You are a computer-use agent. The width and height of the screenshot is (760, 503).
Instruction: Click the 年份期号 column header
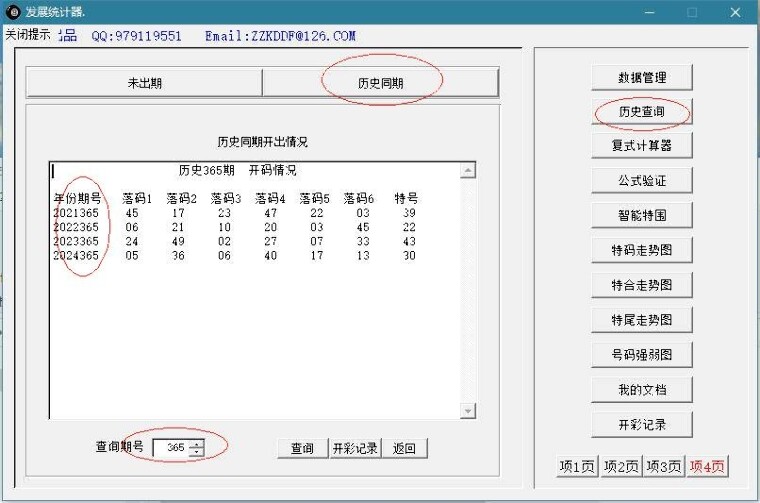click(x=78, y=198)
